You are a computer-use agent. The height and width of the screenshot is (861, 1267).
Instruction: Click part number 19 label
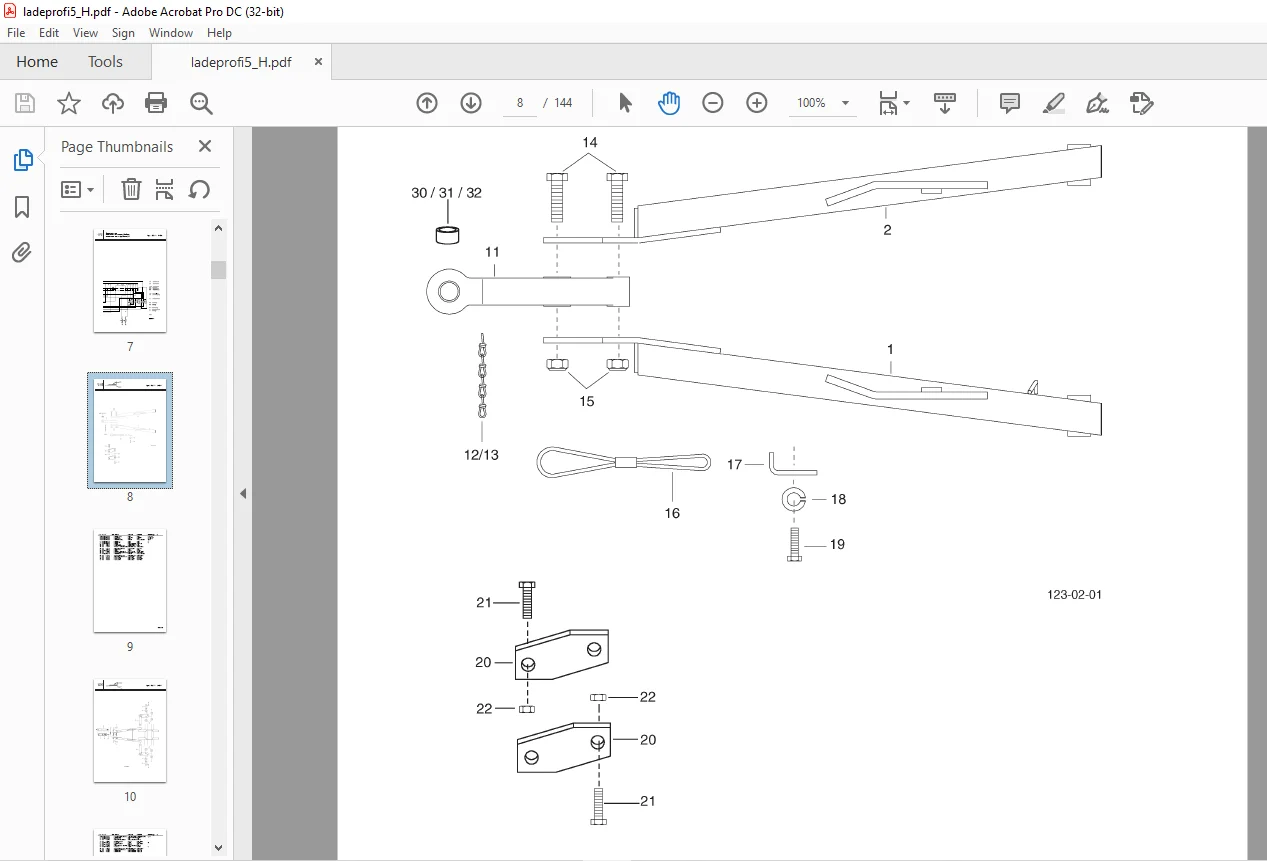pos(837,545)
